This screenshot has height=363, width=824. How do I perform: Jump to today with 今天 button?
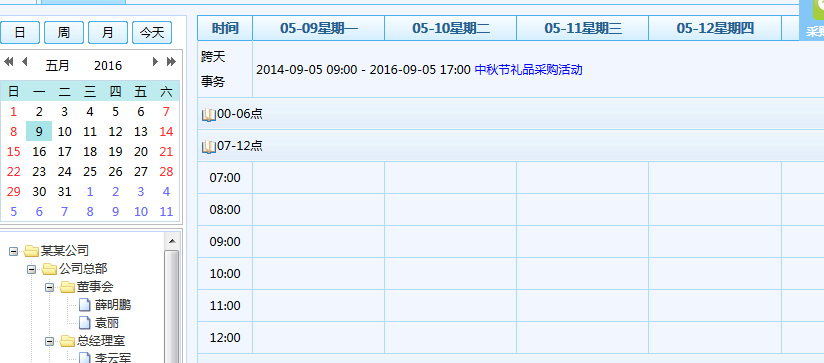(x=152, y=33)
